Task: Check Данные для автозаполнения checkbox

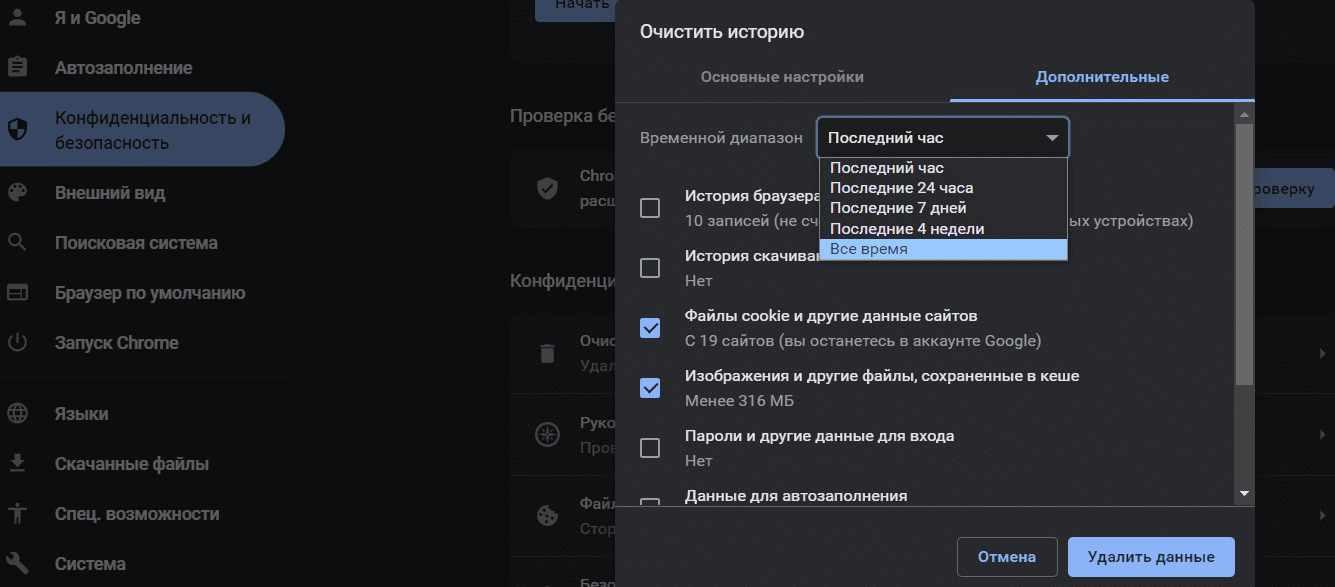Action: (x=650, y=502)
